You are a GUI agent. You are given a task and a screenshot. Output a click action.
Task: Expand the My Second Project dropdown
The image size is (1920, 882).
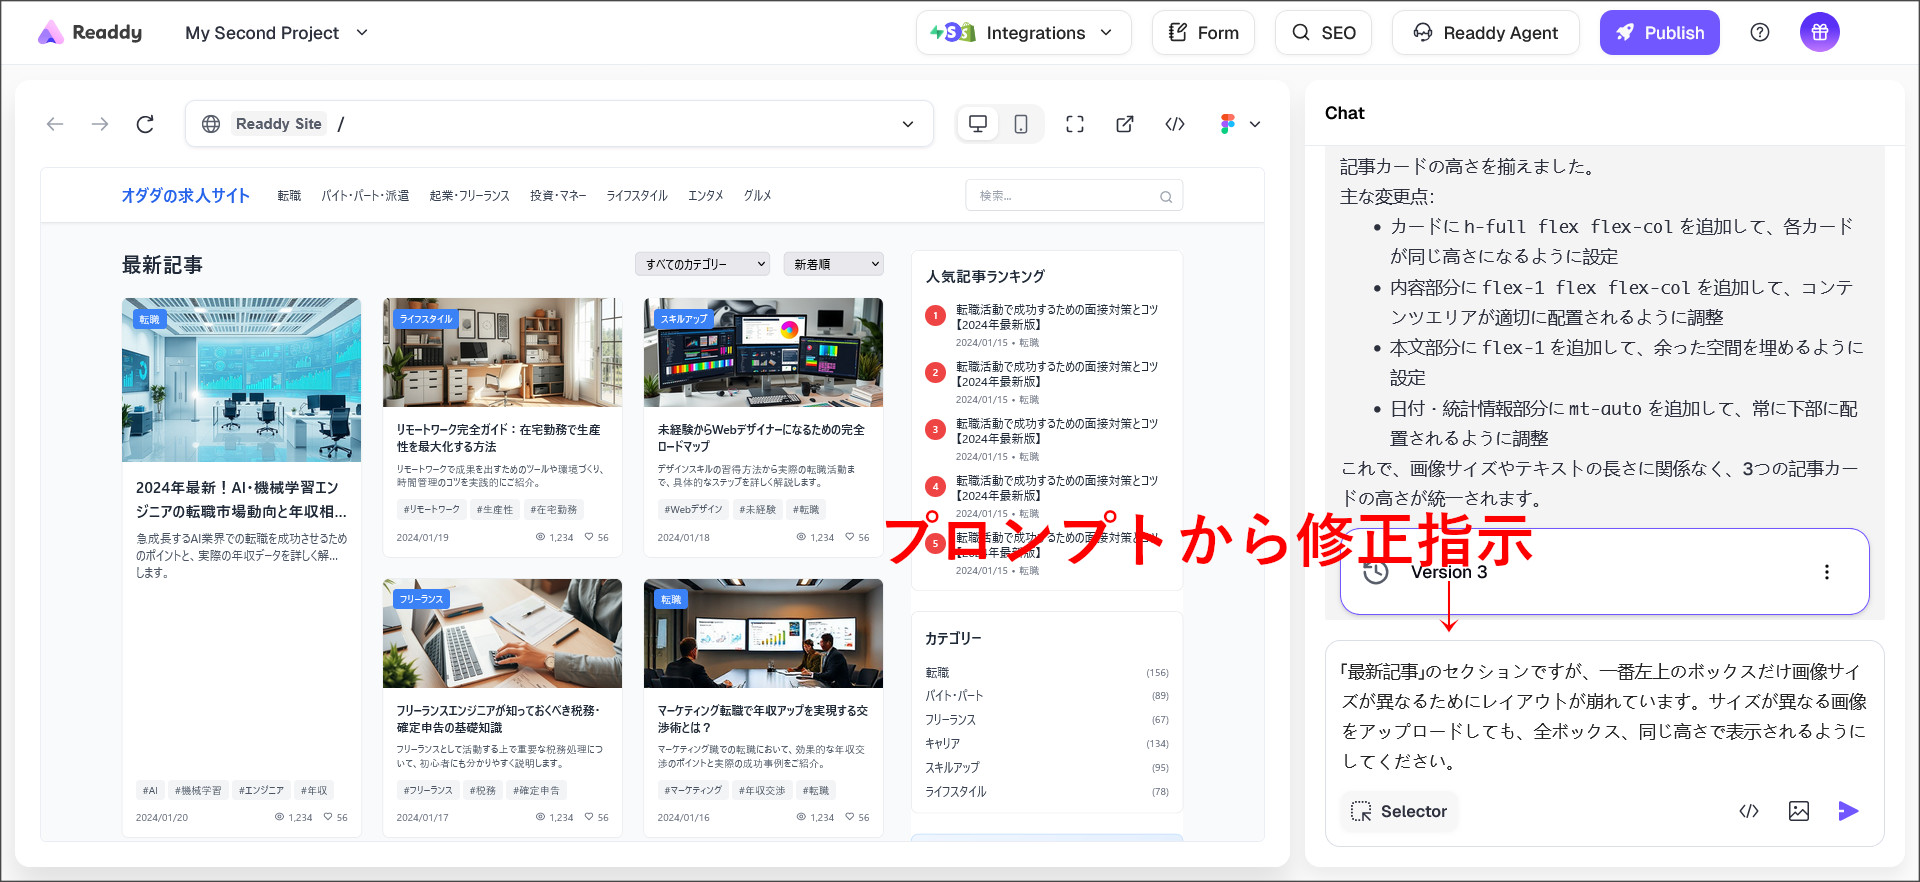pos(277,33)
